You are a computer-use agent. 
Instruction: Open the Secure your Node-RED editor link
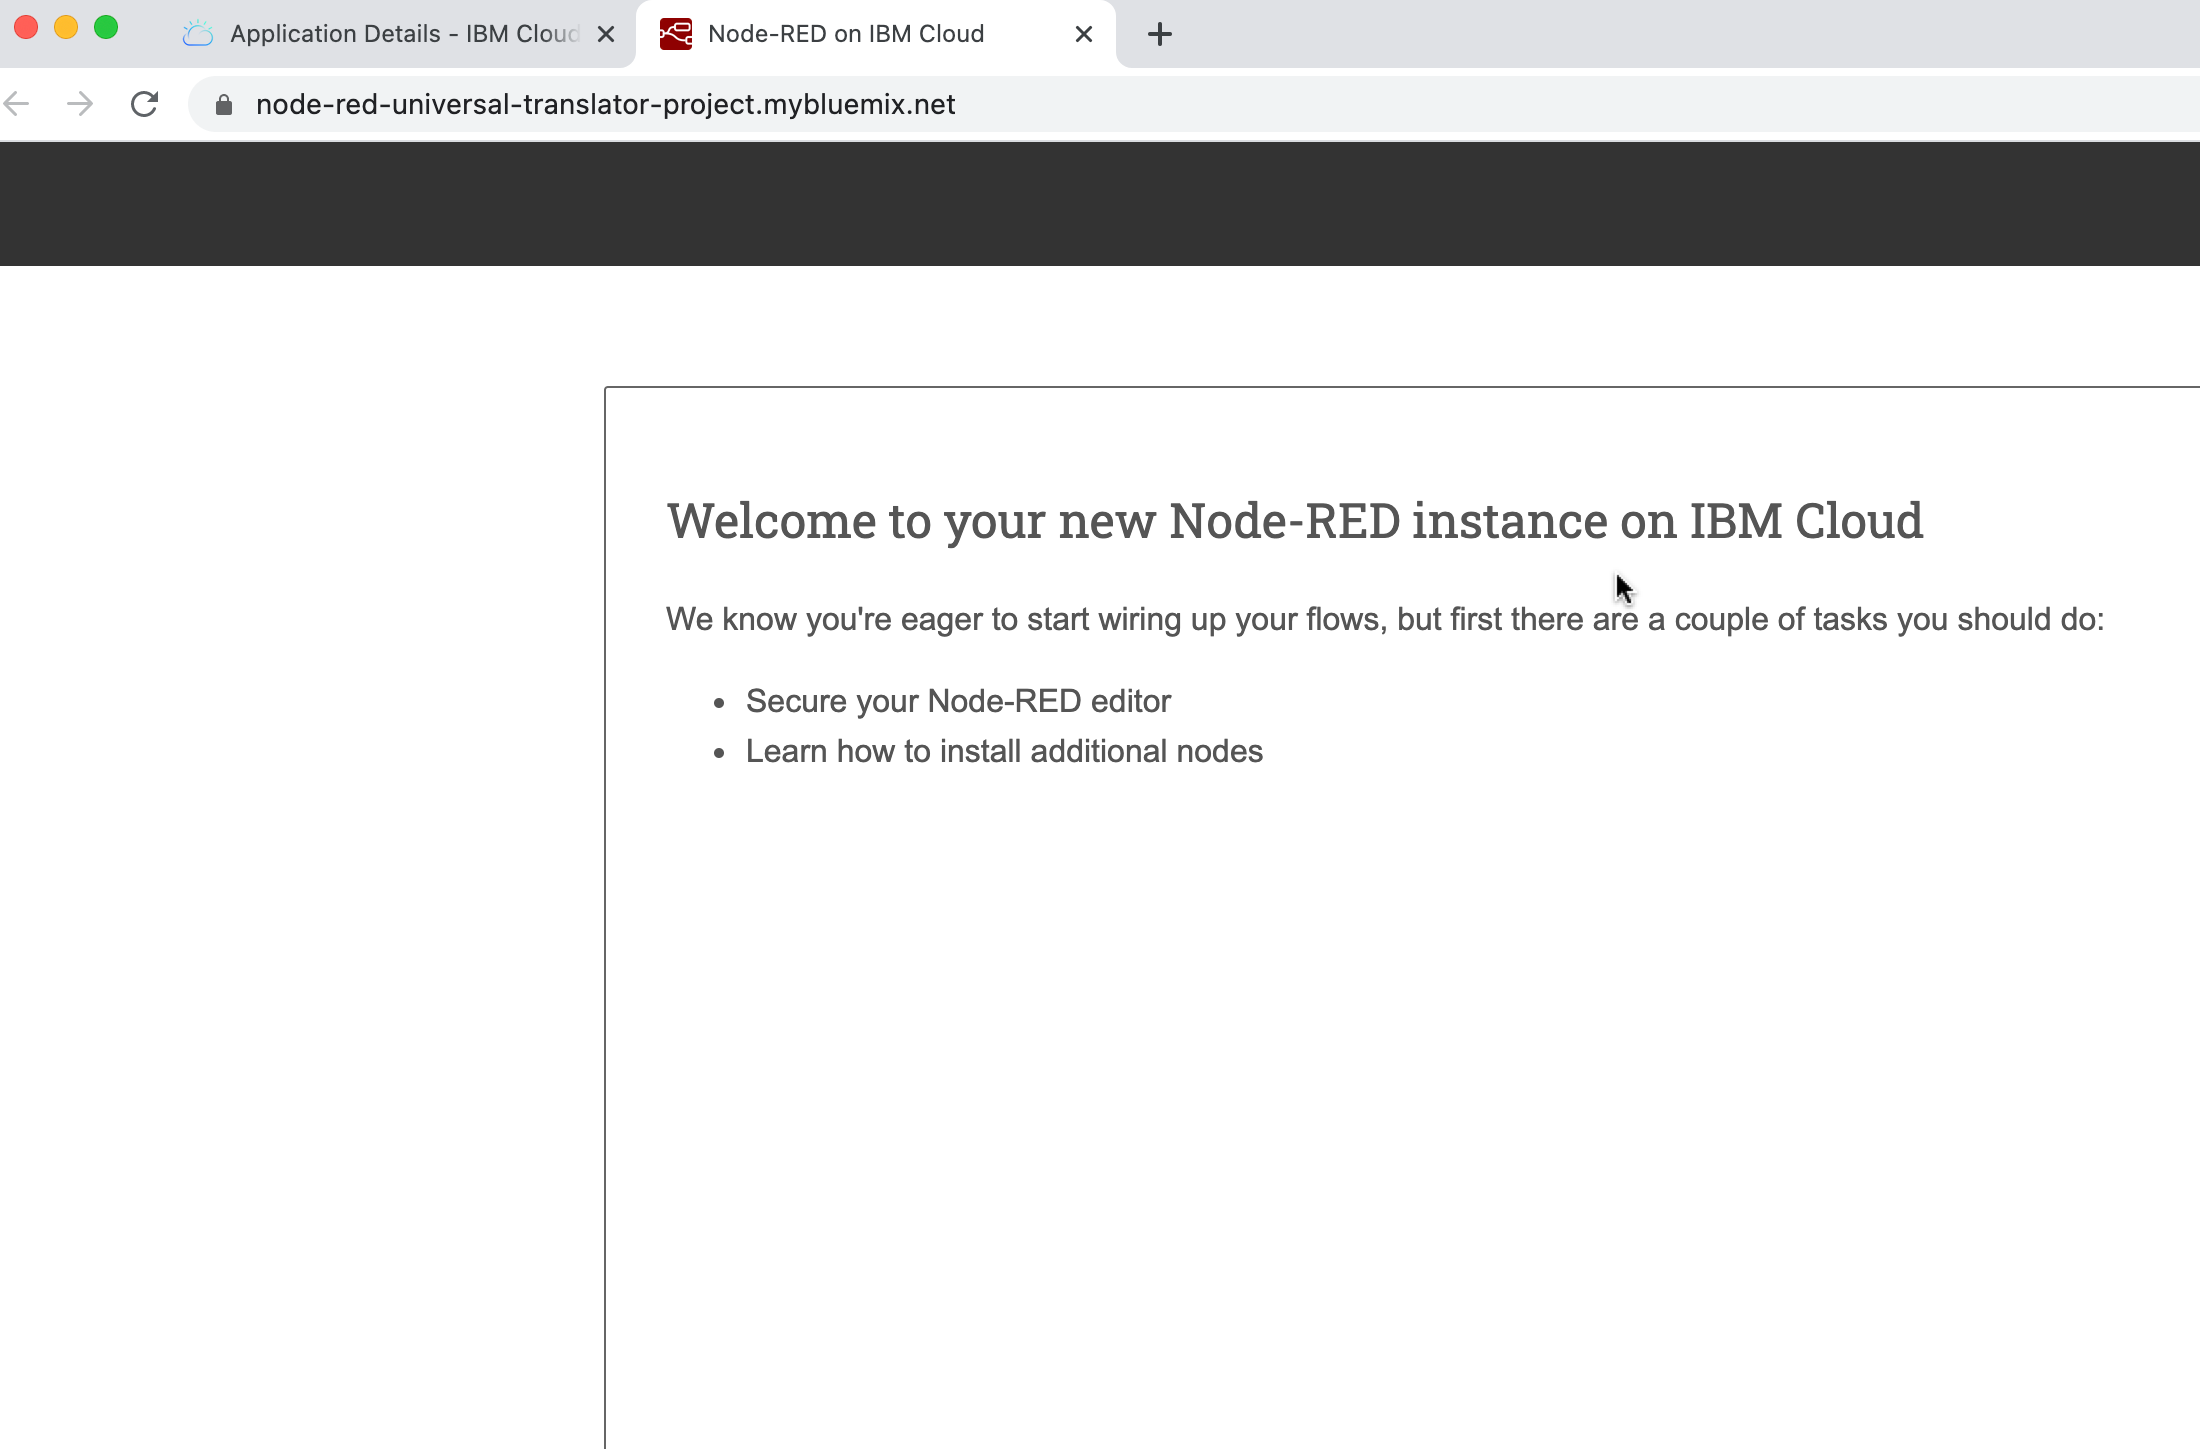(958, 701)
